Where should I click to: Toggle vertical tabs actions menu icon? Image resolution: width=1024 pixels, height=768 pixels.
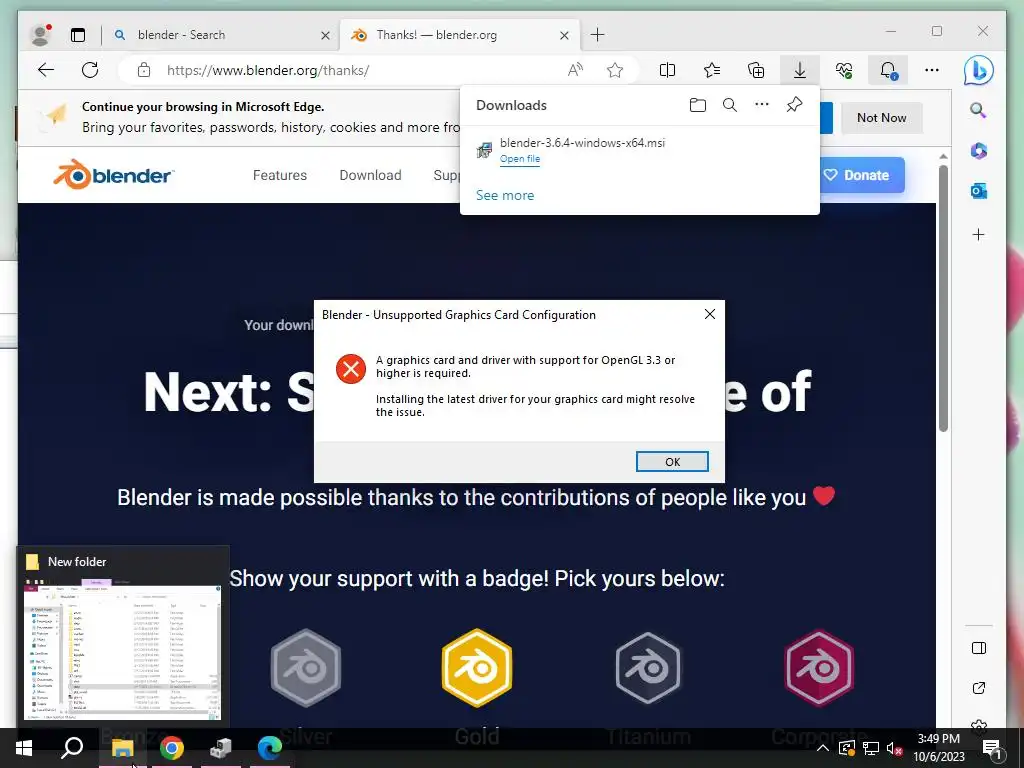coord(78,35)
